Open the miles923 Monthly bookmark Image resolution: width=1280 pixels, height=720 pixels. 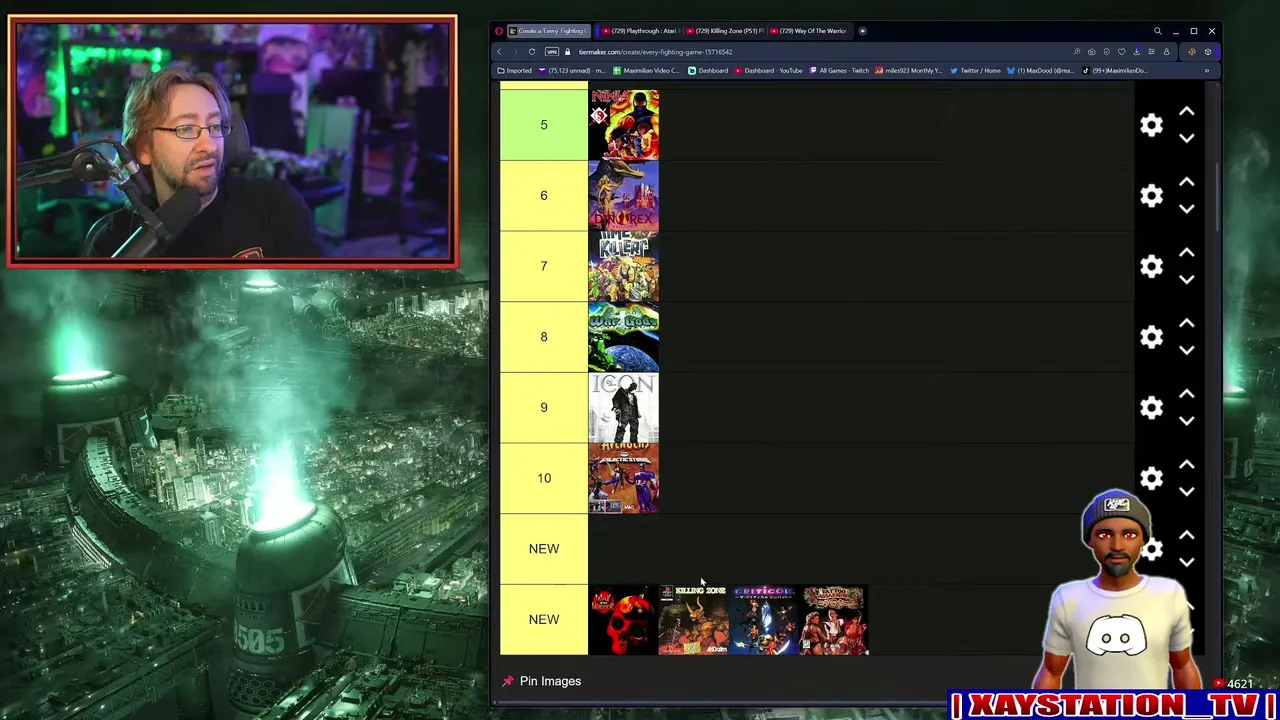(x=908, y=71)
